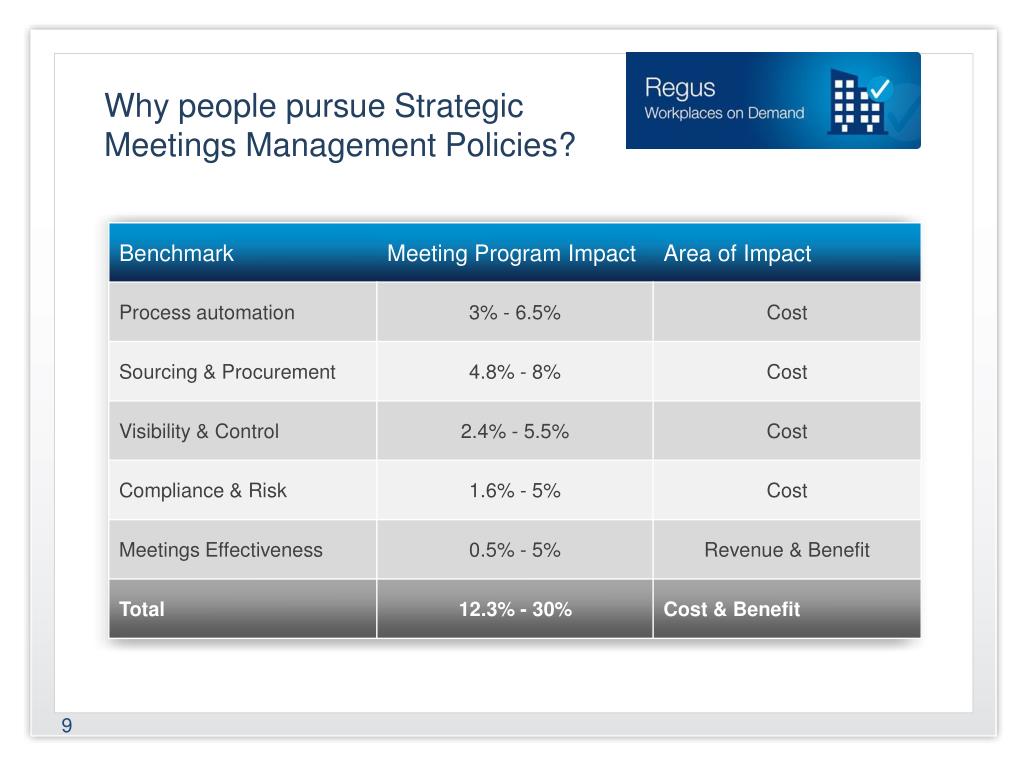
Task: Click the Regus Workplaces on Demand logo
Action: click(773, 101)
